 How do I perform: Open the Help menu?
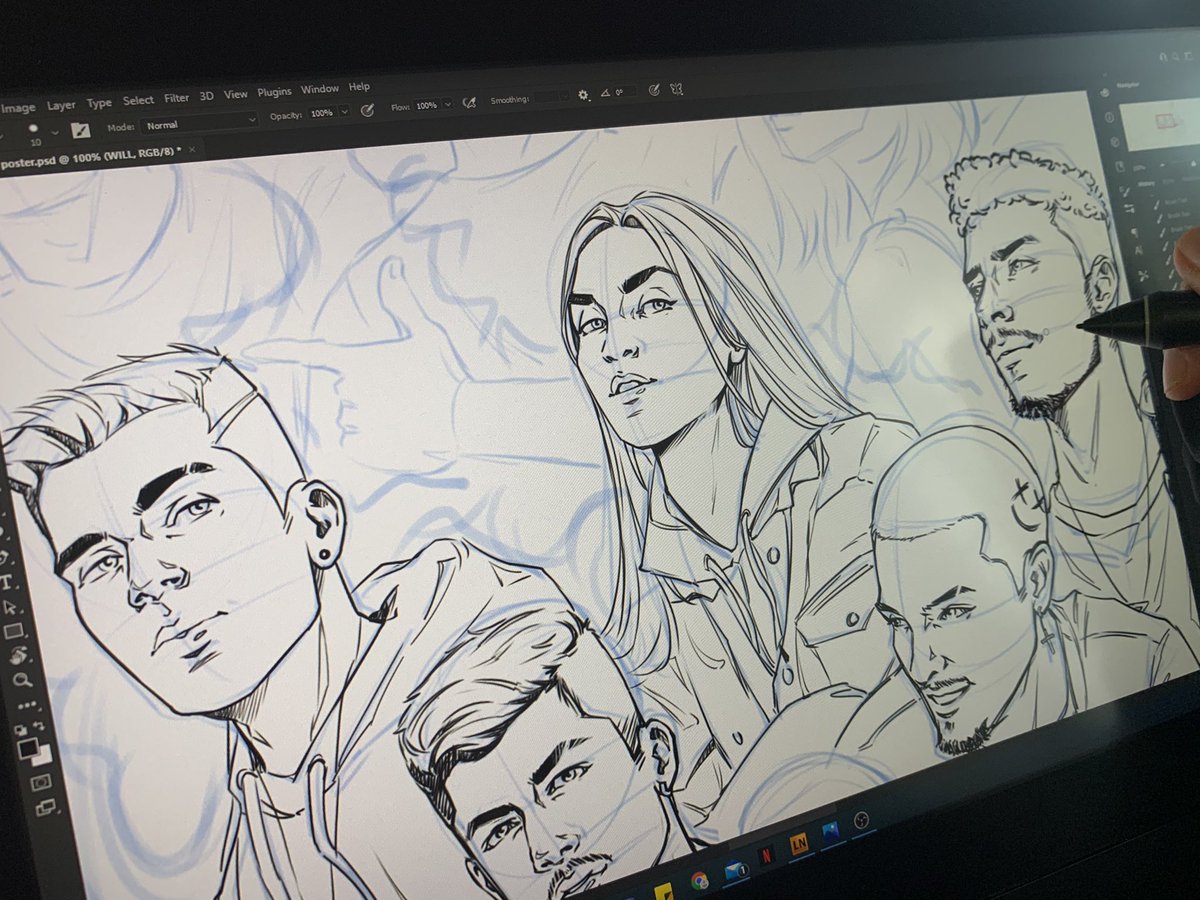pos(359,87)
